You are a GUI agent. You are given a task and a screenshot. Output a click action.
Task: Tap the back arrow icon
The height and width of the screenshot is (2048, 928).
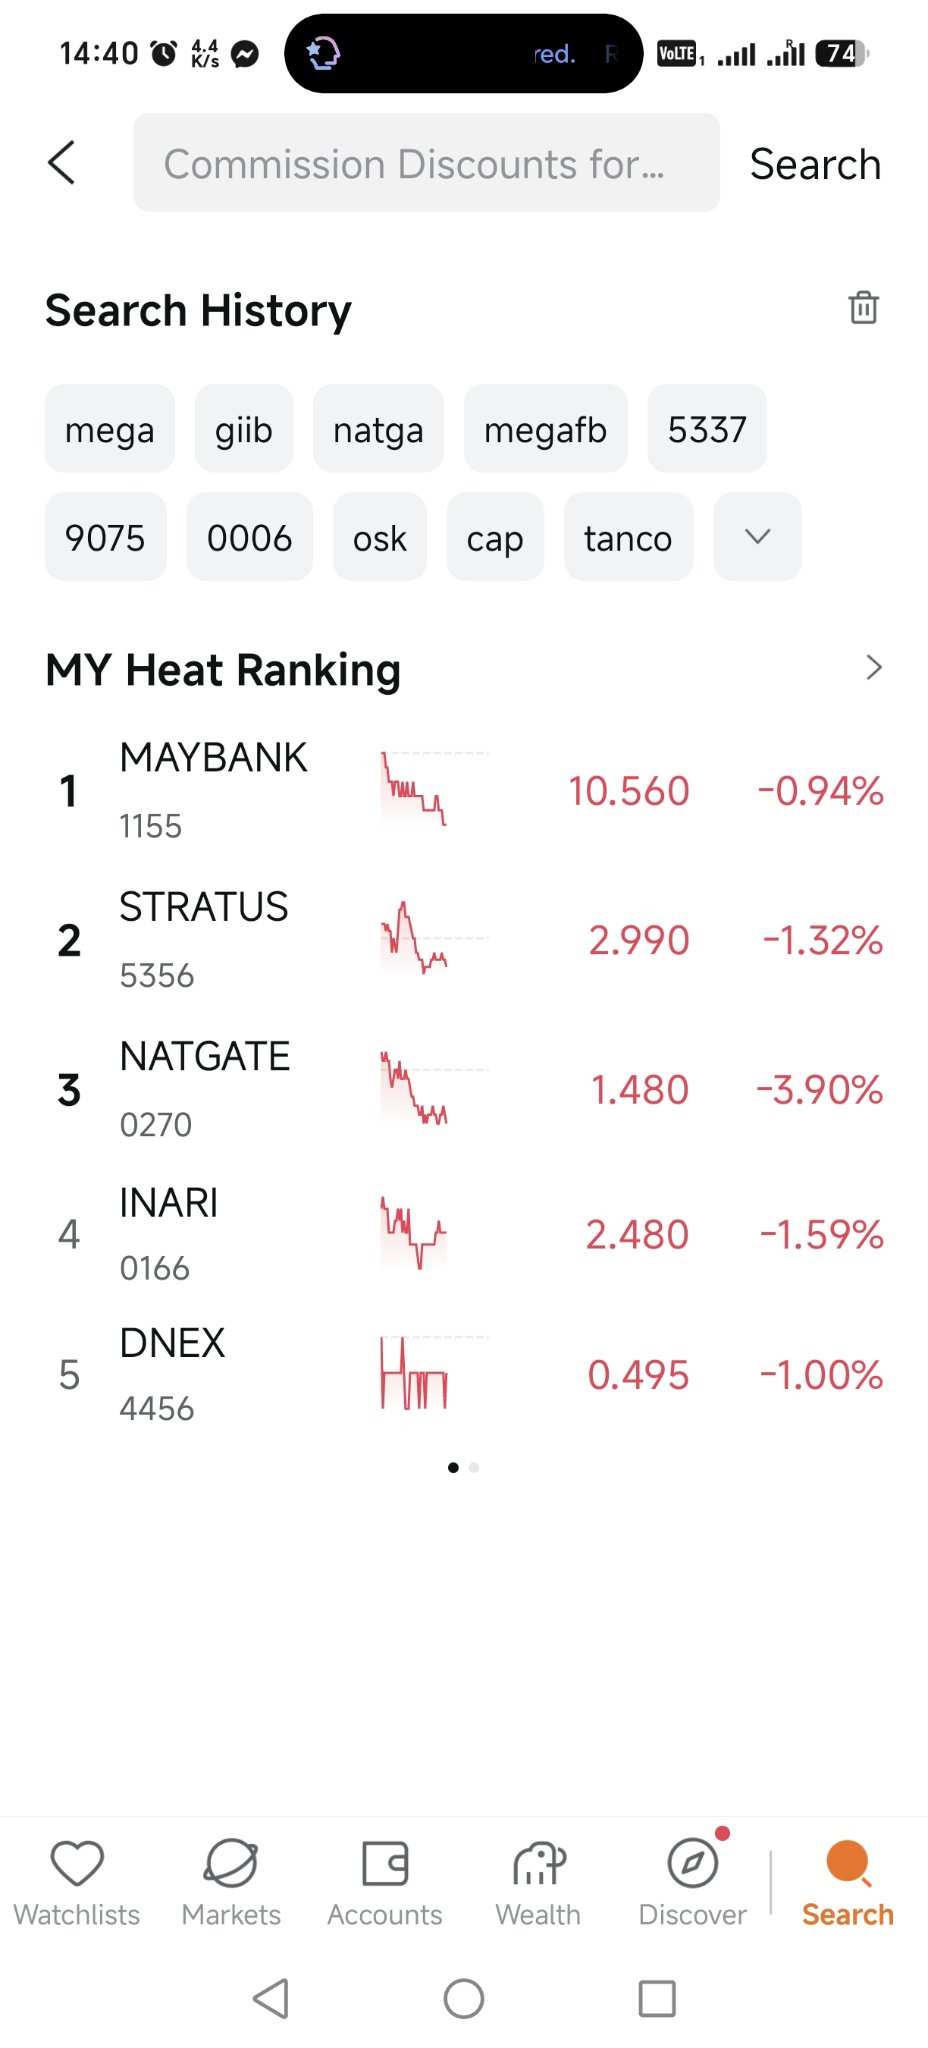pos(62,163)
